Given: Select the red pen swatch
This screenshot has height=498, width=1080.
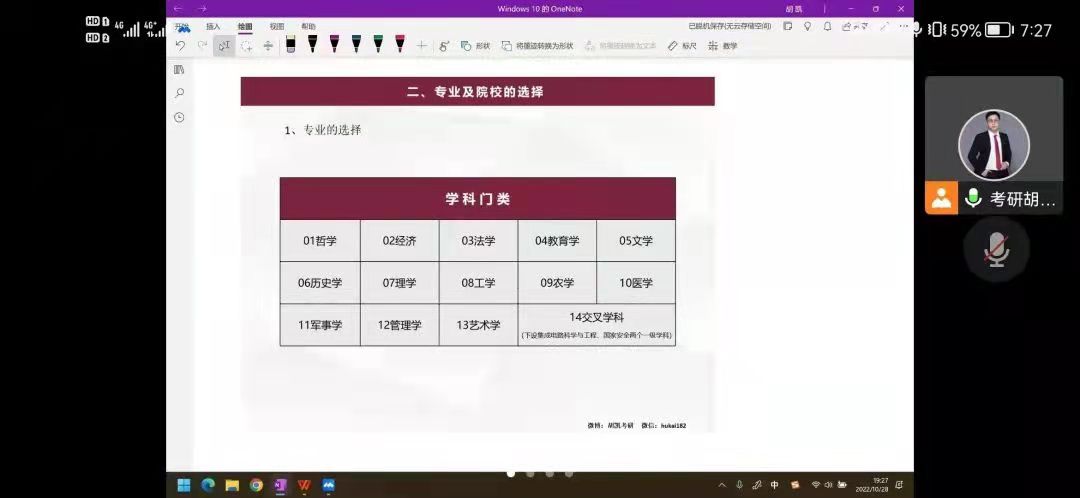Looking at the screenshot, I should click(400, 45).
